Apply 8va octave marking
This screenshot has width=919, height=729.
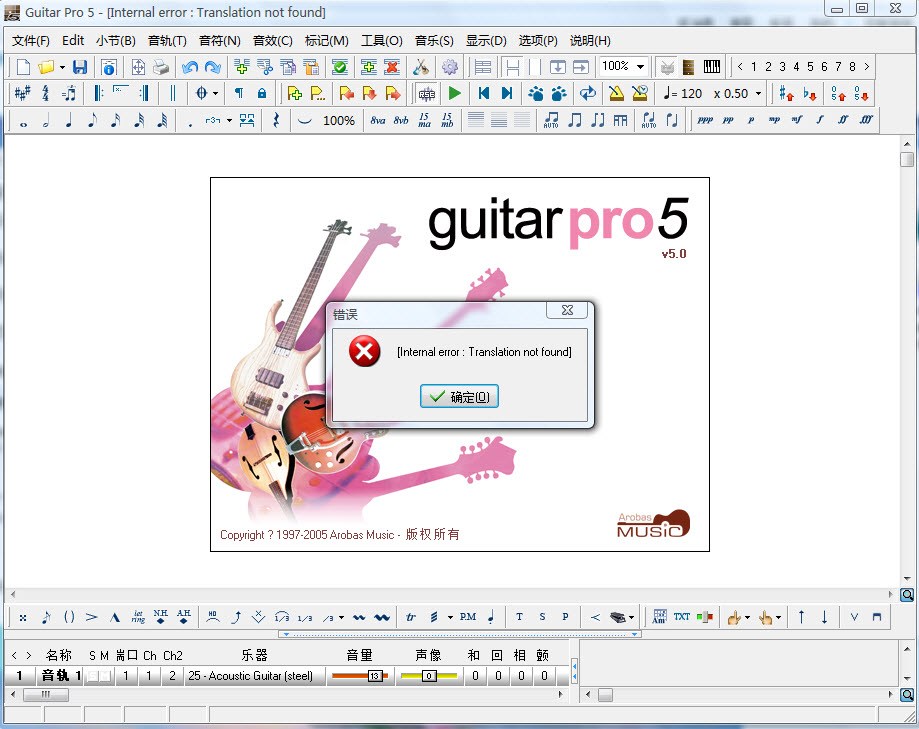click(378, 121)
